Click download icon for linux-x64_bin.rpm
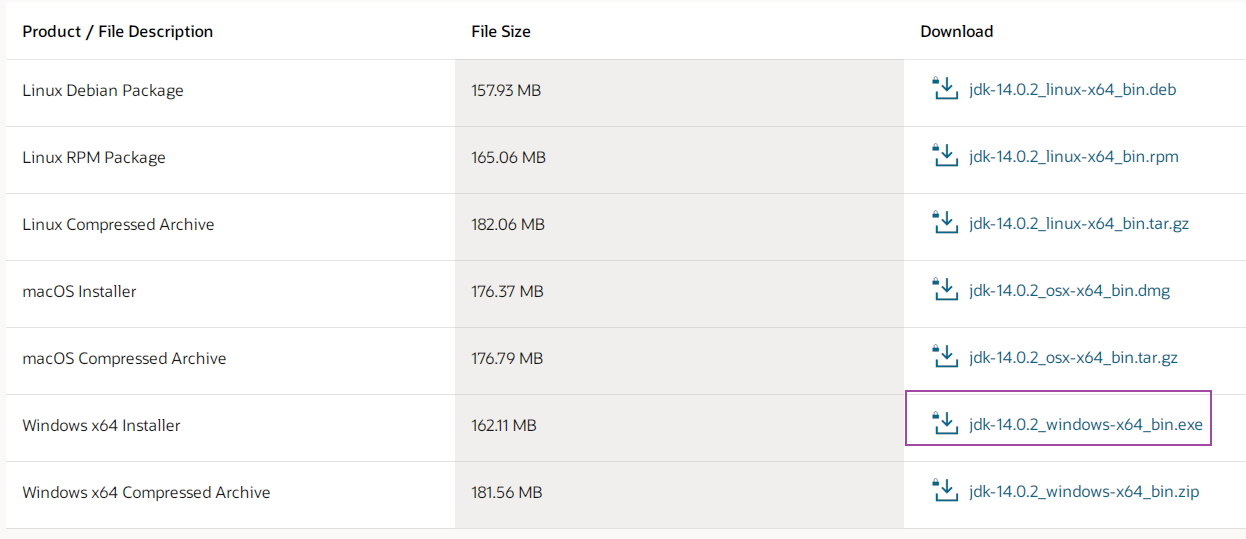 tap(944, 156)
